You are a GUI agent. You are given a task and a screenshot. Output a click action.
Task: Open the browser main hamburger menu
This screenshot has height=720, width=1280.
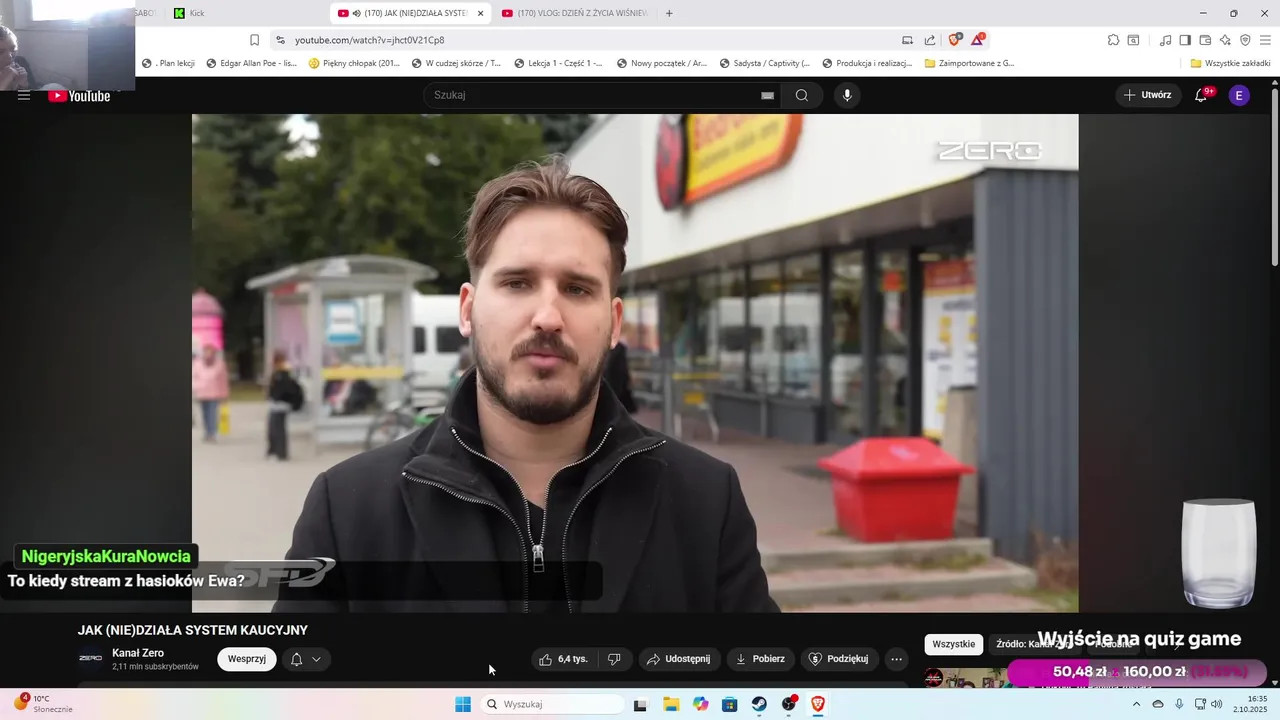pos(1265,40)
